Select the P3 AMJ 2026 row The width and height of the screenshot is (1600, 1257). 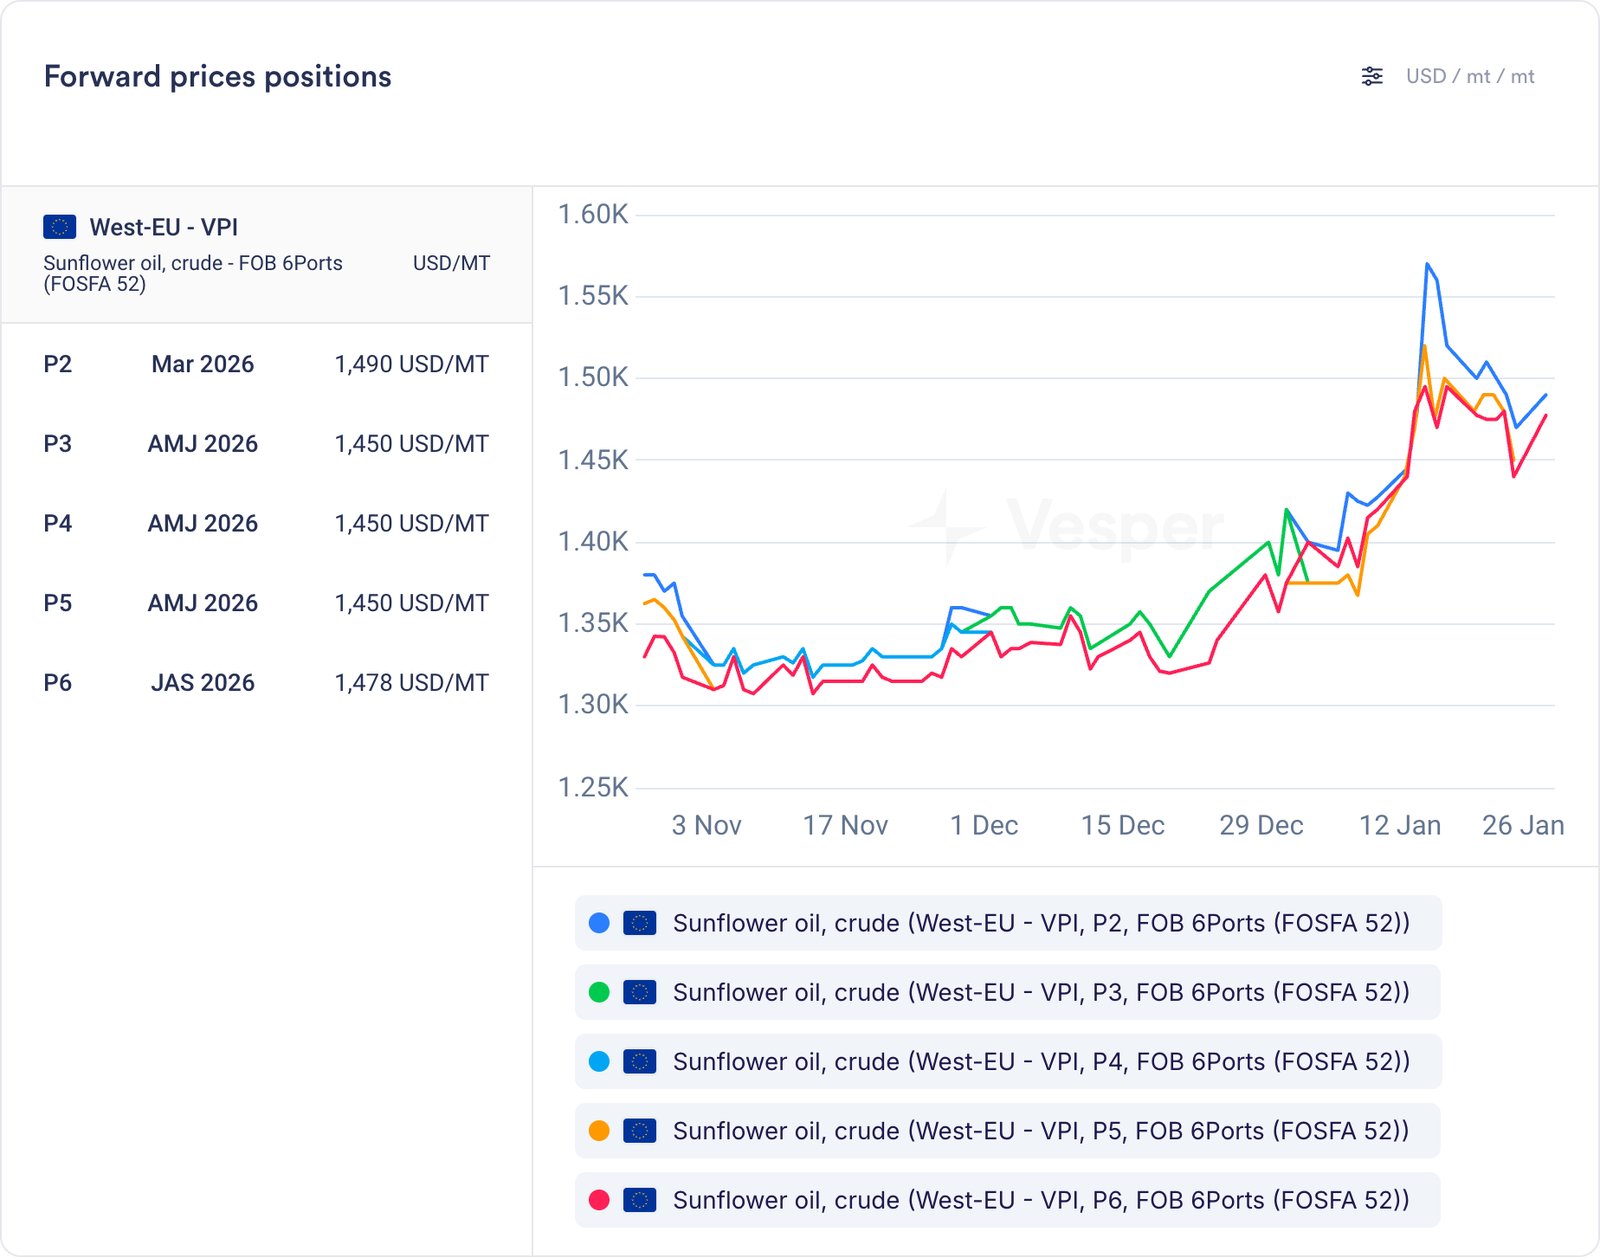(x=266, y=444)
